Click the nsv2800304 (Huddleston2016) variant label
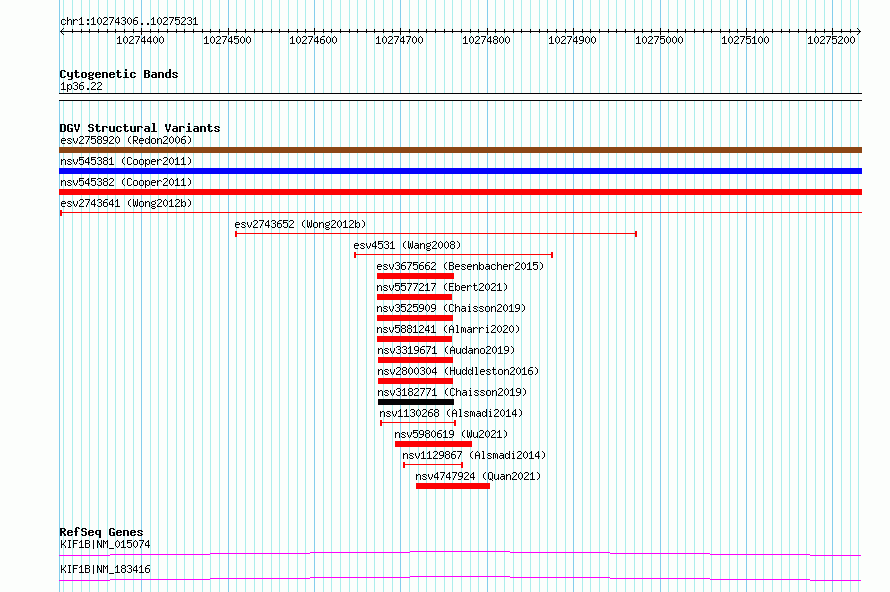Viewport: 890px width, 592px height. coord(458,371)
